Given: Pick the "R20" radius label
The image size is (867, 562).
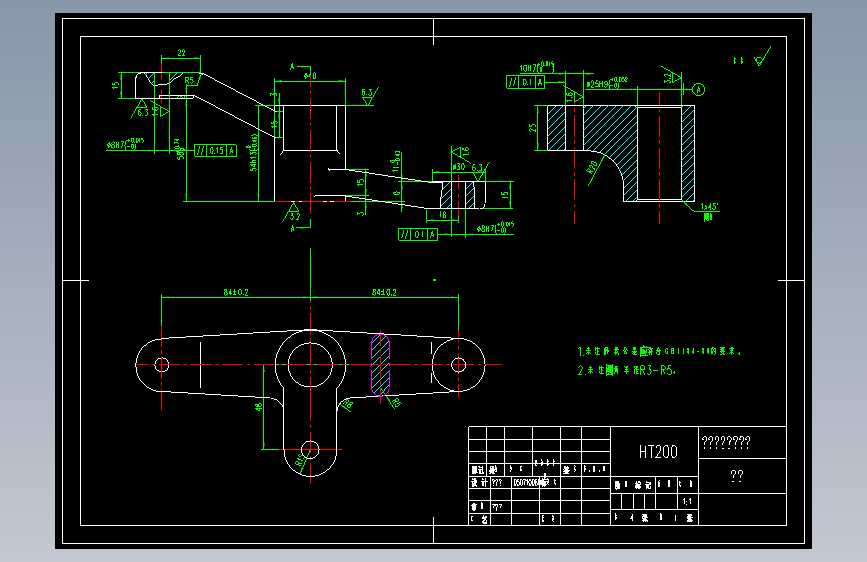Looking at the screenshot, I should (592, 167).
